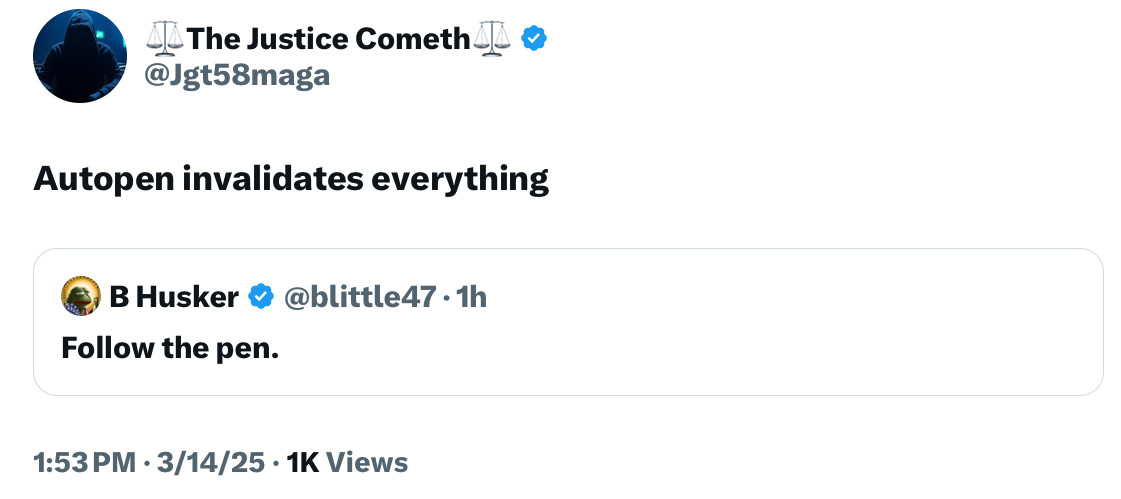The width and height of the screenshot is (1121, 499).
Task: Open The Justice Cometh hooded profile avatar
Action: (x=80, y=56)
